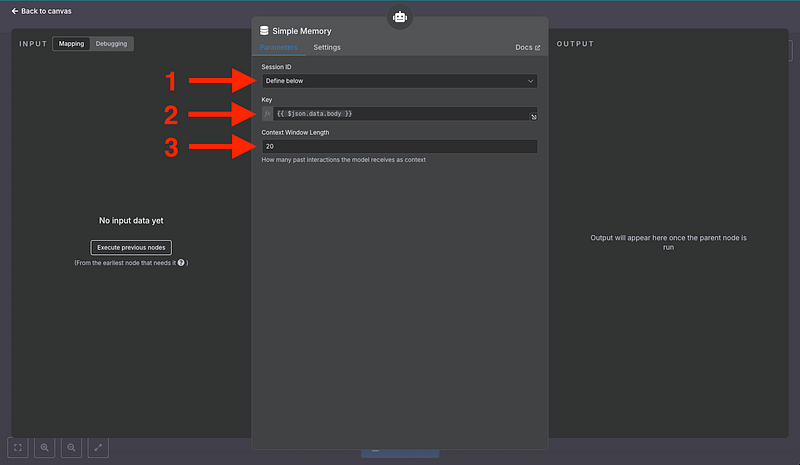Viewport: 800px width, 465px height.
Task: Click the fx expression icon beside Key
Action: (267, 114)
